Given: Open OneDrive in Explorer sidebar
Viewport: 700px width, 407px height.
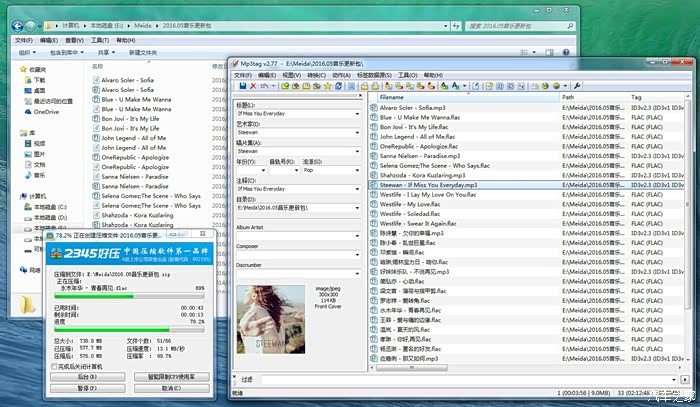Looking at the screenshot, I should (45, 112).
